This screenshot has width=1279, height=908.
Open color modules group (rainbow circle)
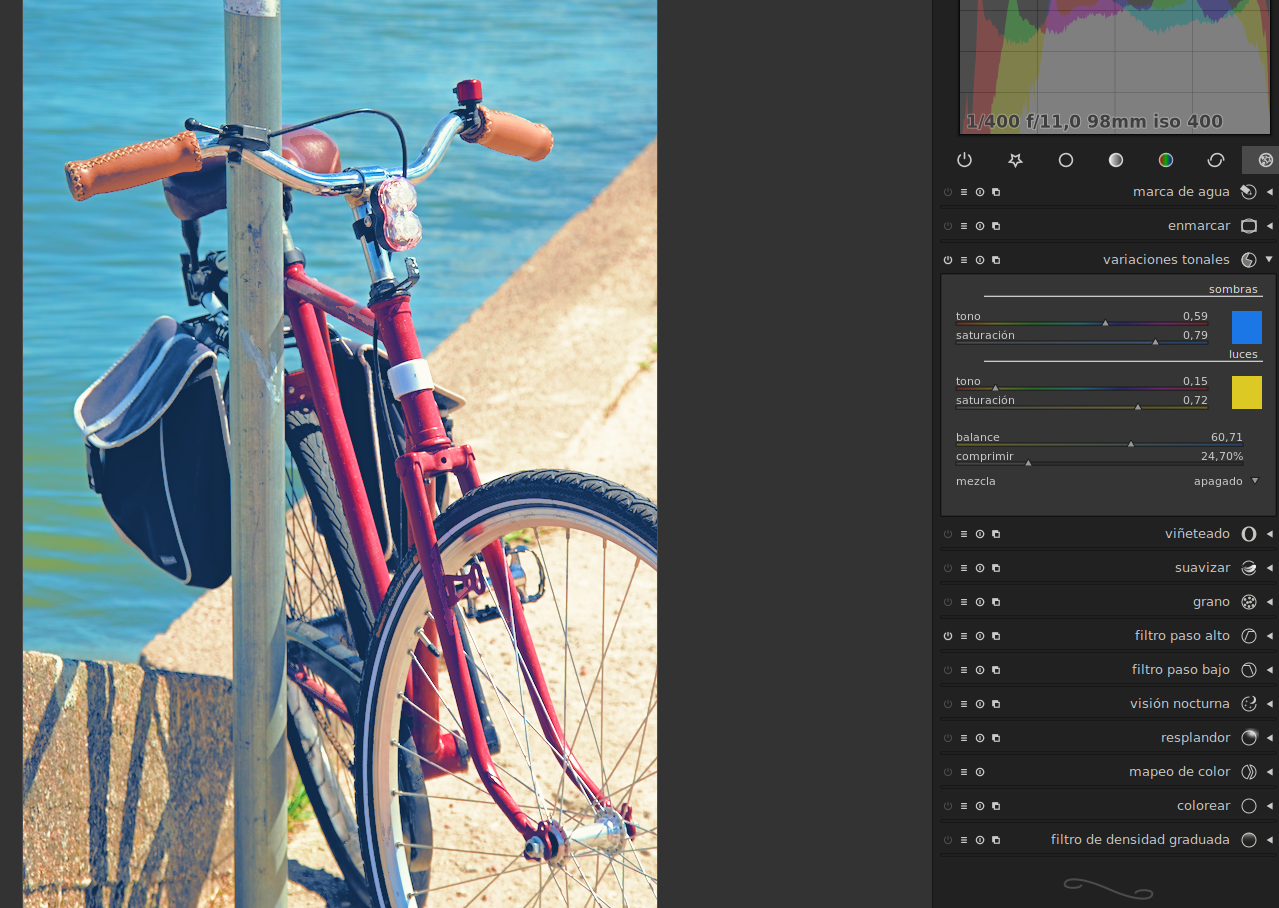coord(1166,160)
